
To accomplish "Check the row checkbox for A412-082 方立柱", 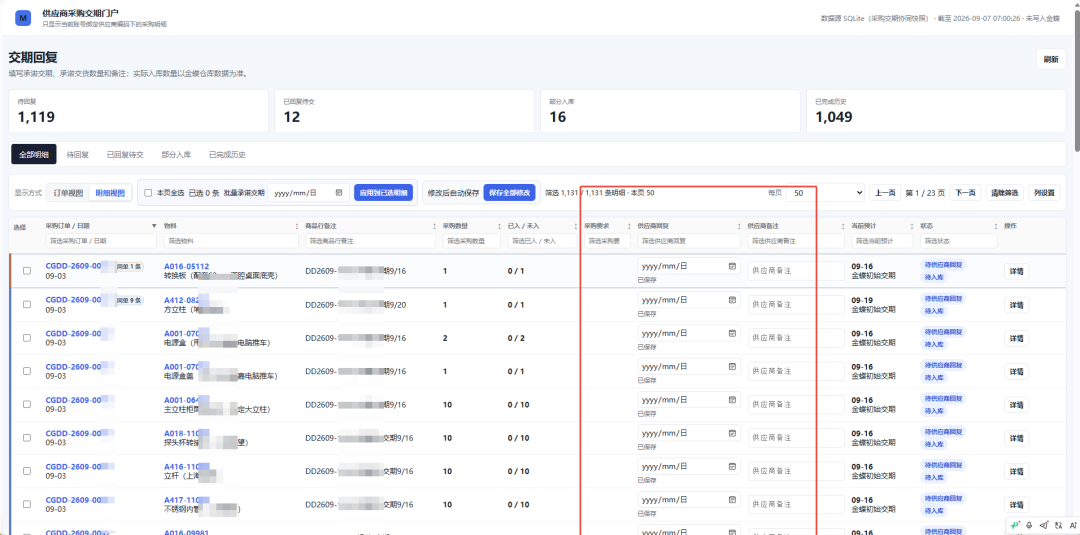I will pos(27,304).
